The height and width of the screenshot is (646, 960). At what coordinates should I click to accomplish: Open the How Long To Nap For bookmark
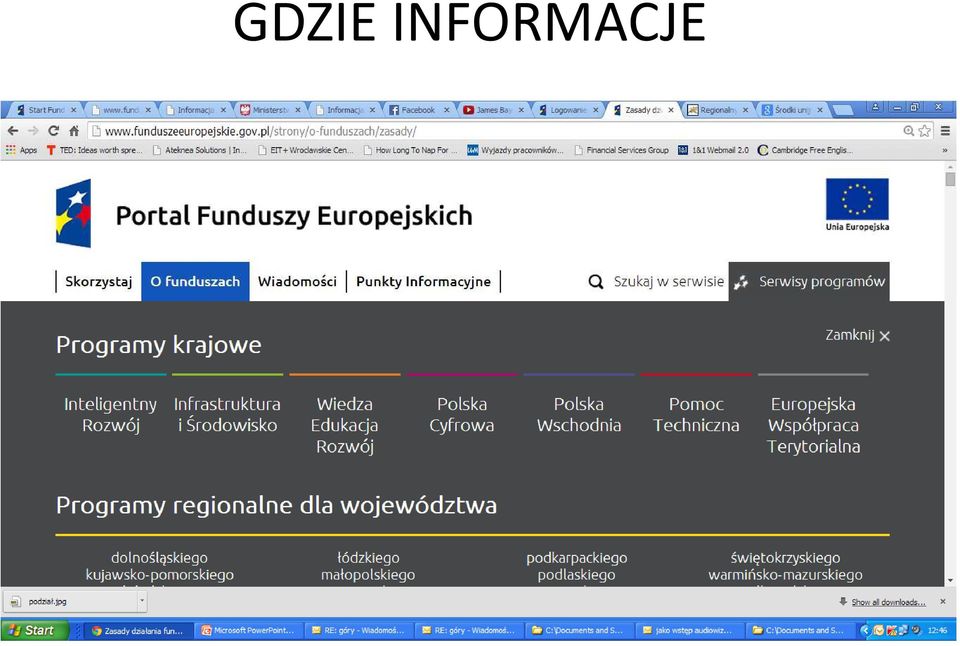[x=410, y=150]
